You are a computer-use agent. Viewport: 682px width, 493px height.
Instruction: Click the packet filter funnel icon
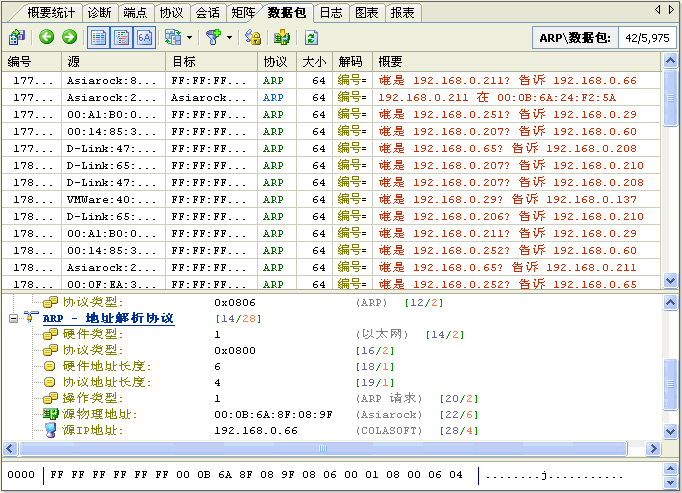pos(213,38)
